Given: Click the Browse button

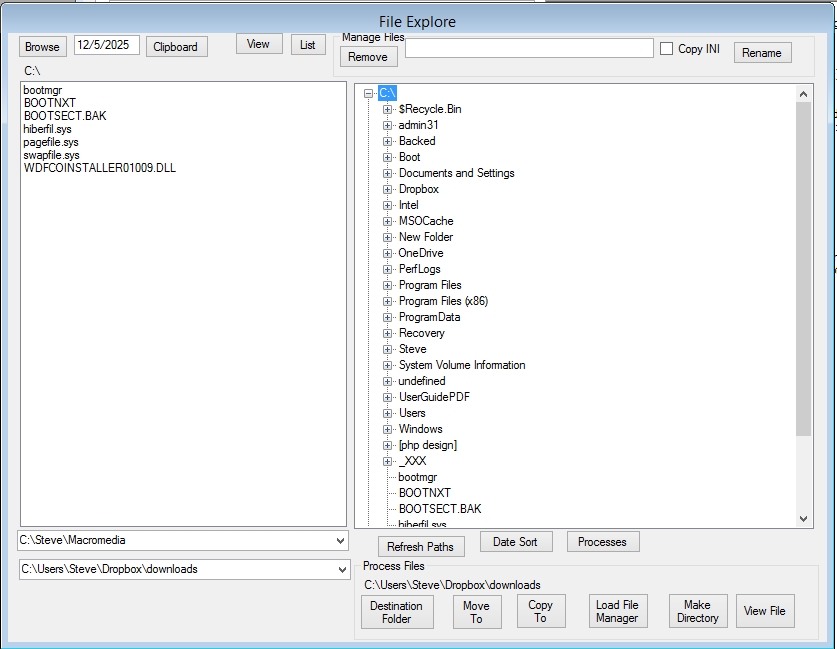Looking at the screenshot, I should pos(42,47).
